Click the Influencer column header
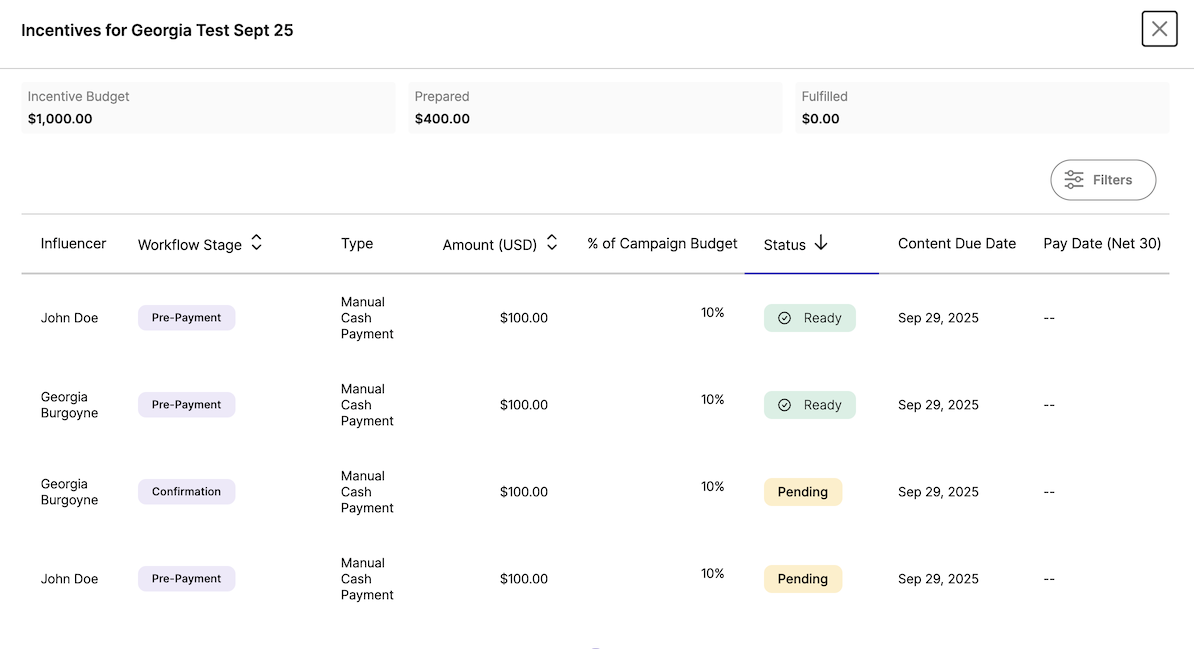The image size is (1194, 649). click(73, 244)
